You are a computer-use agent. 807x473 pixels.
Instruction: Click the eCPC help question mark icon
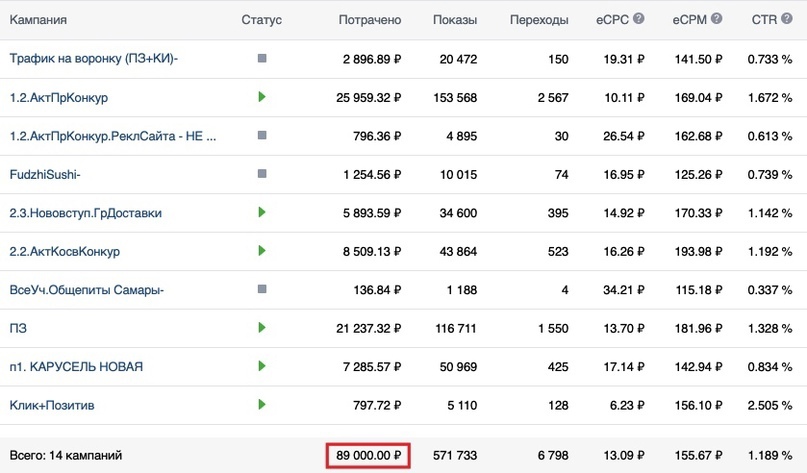point(639,19)
